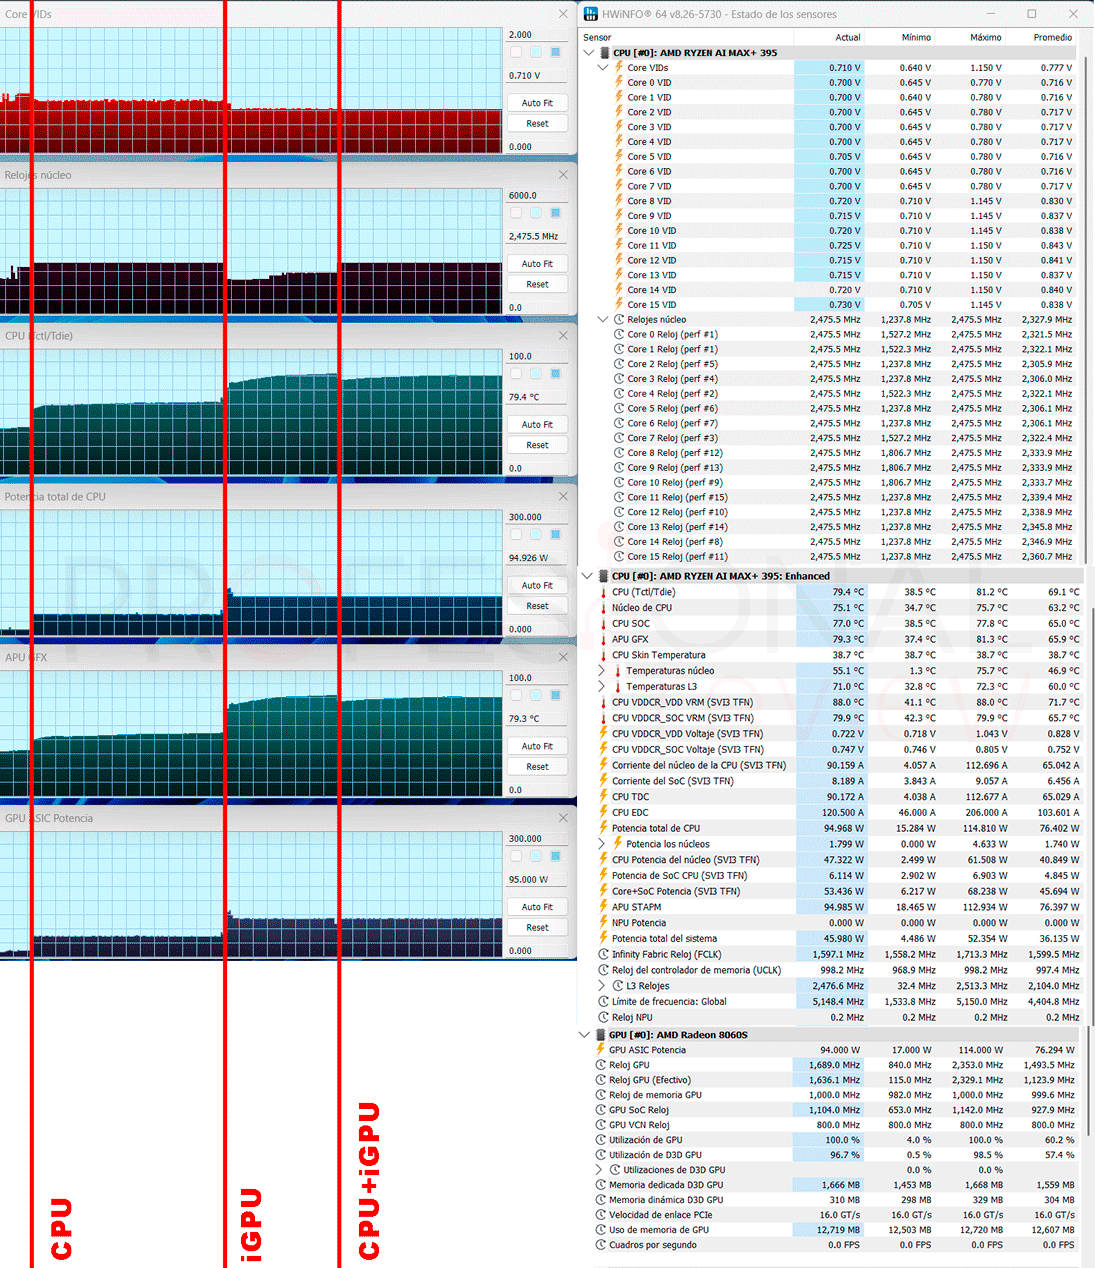
Task: Click the HWiNFO app icon in the title bar
Action: 591,14
